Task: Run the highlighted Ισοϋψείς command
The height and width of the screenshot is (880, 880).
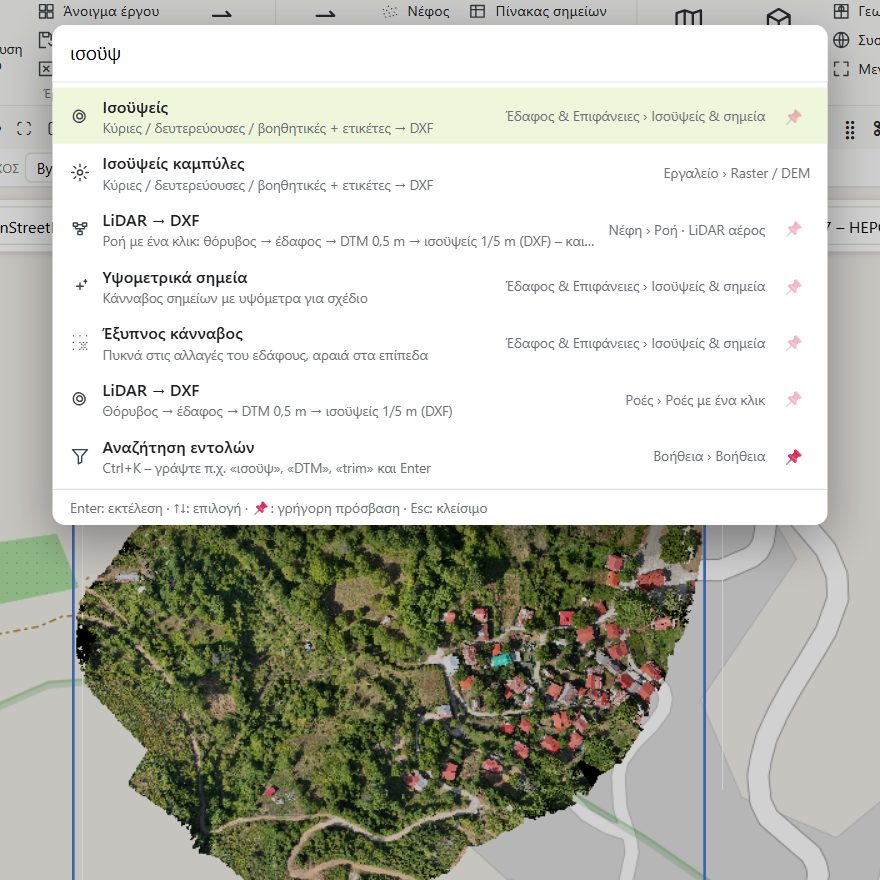Action: [439, 116]
